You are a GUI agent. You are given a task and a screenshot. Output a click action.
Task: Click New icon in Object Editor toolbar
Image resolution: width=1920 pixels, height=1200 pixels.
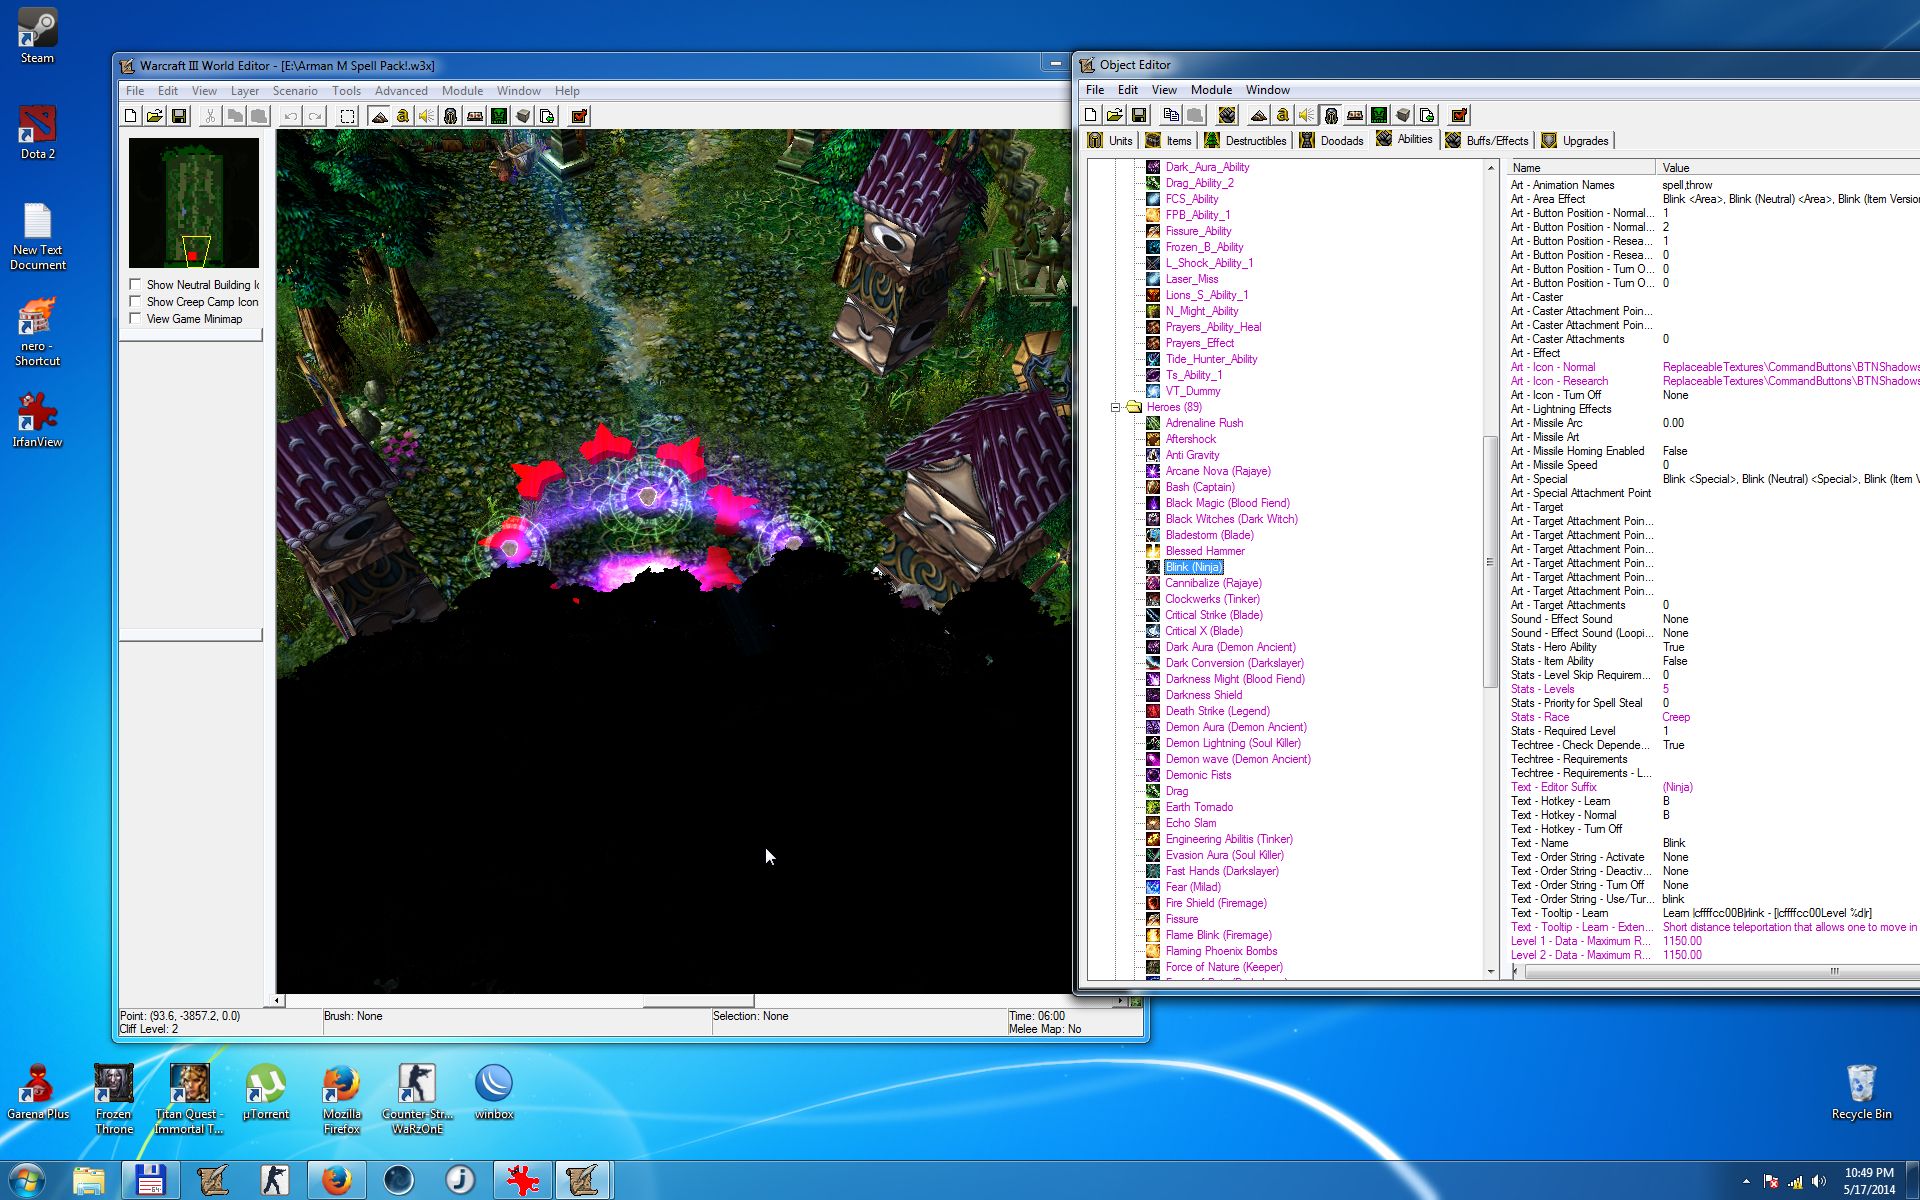point(1091,115)
